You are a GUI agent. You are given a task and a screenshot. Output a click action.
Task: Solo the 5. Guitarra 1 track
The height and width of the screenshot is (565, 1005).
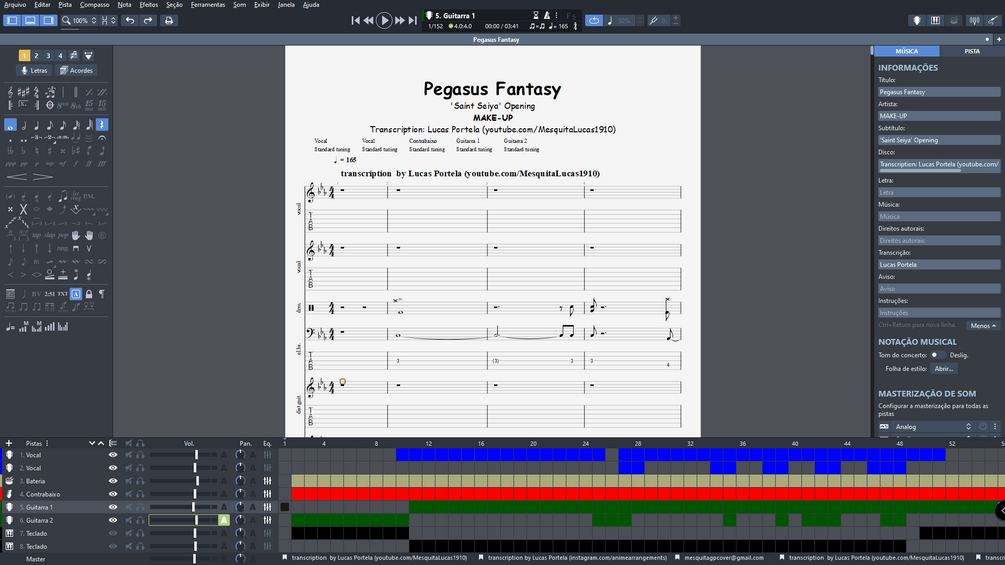pyautogui.click(x=140, y=507)
